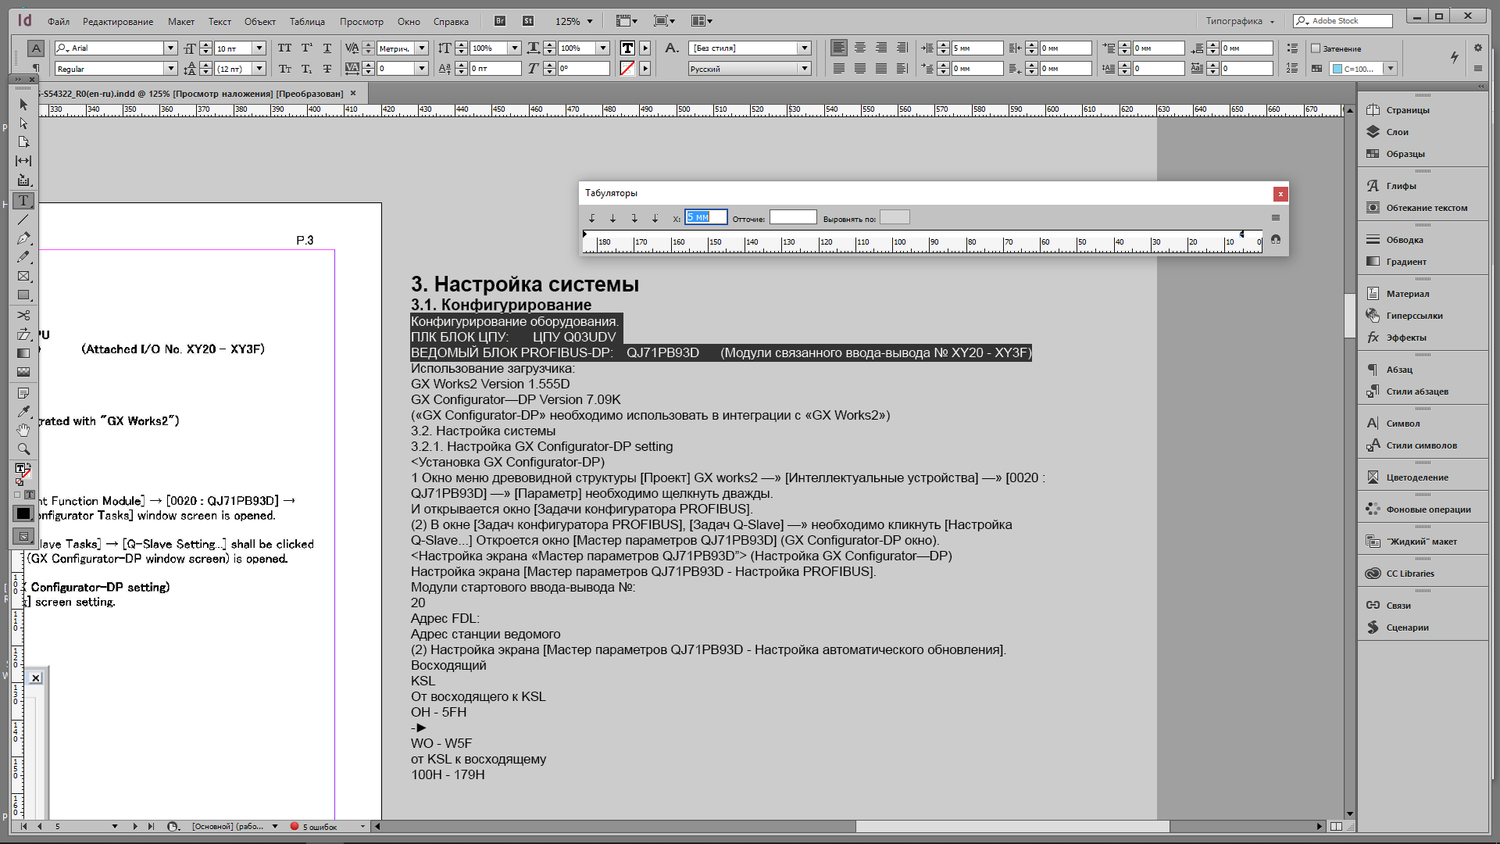This screenshot has width=1500, height=844.
Task: Open the leading (12 пт) dropdown
Action: 259,69
